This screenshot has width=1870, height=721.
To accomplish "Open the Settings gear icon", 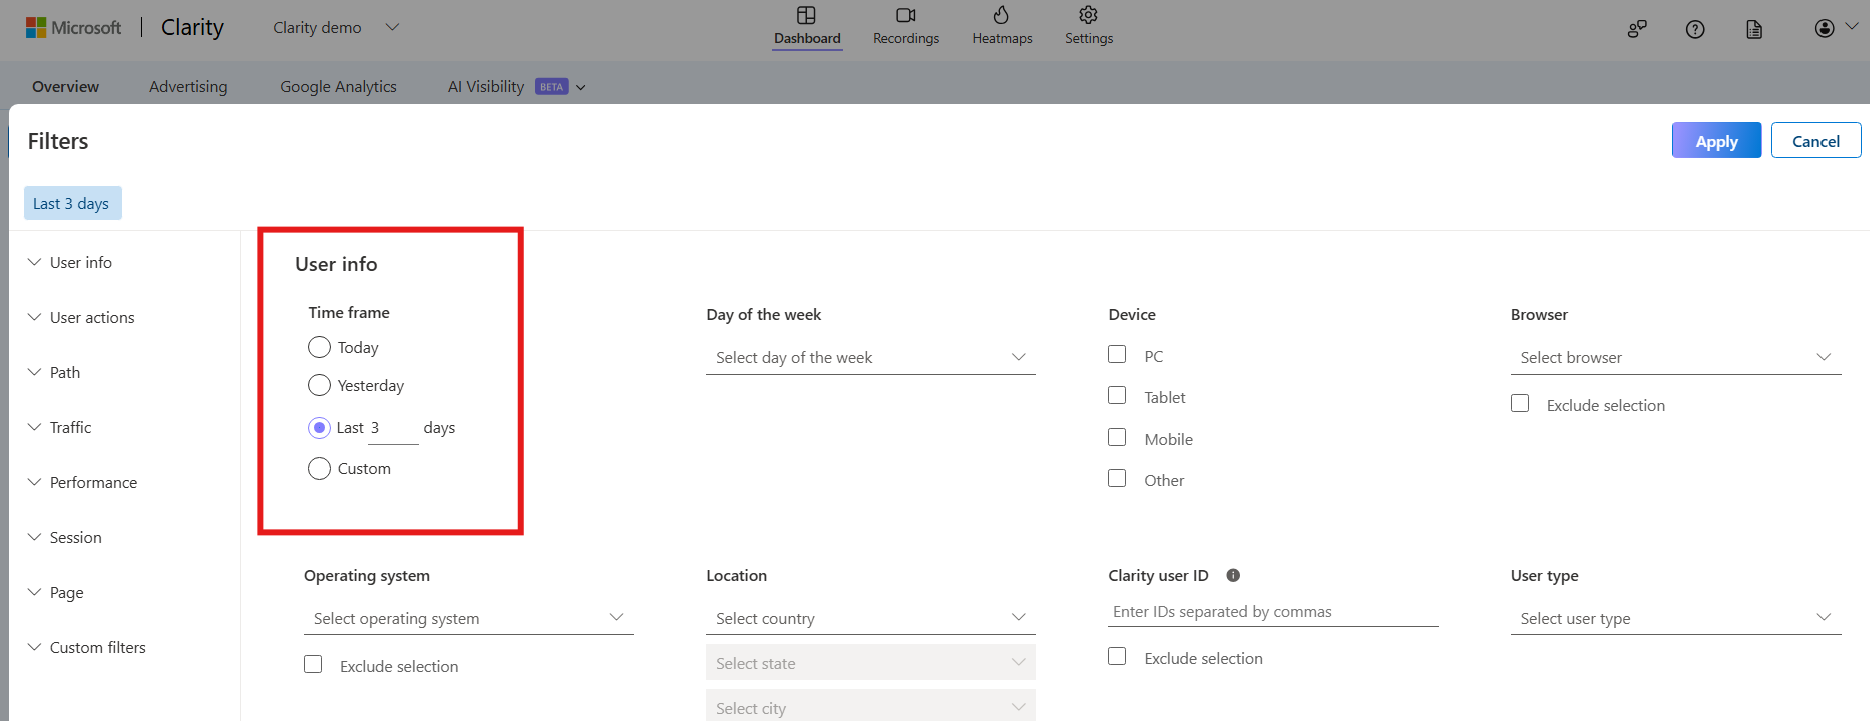I will point(1088,15).
